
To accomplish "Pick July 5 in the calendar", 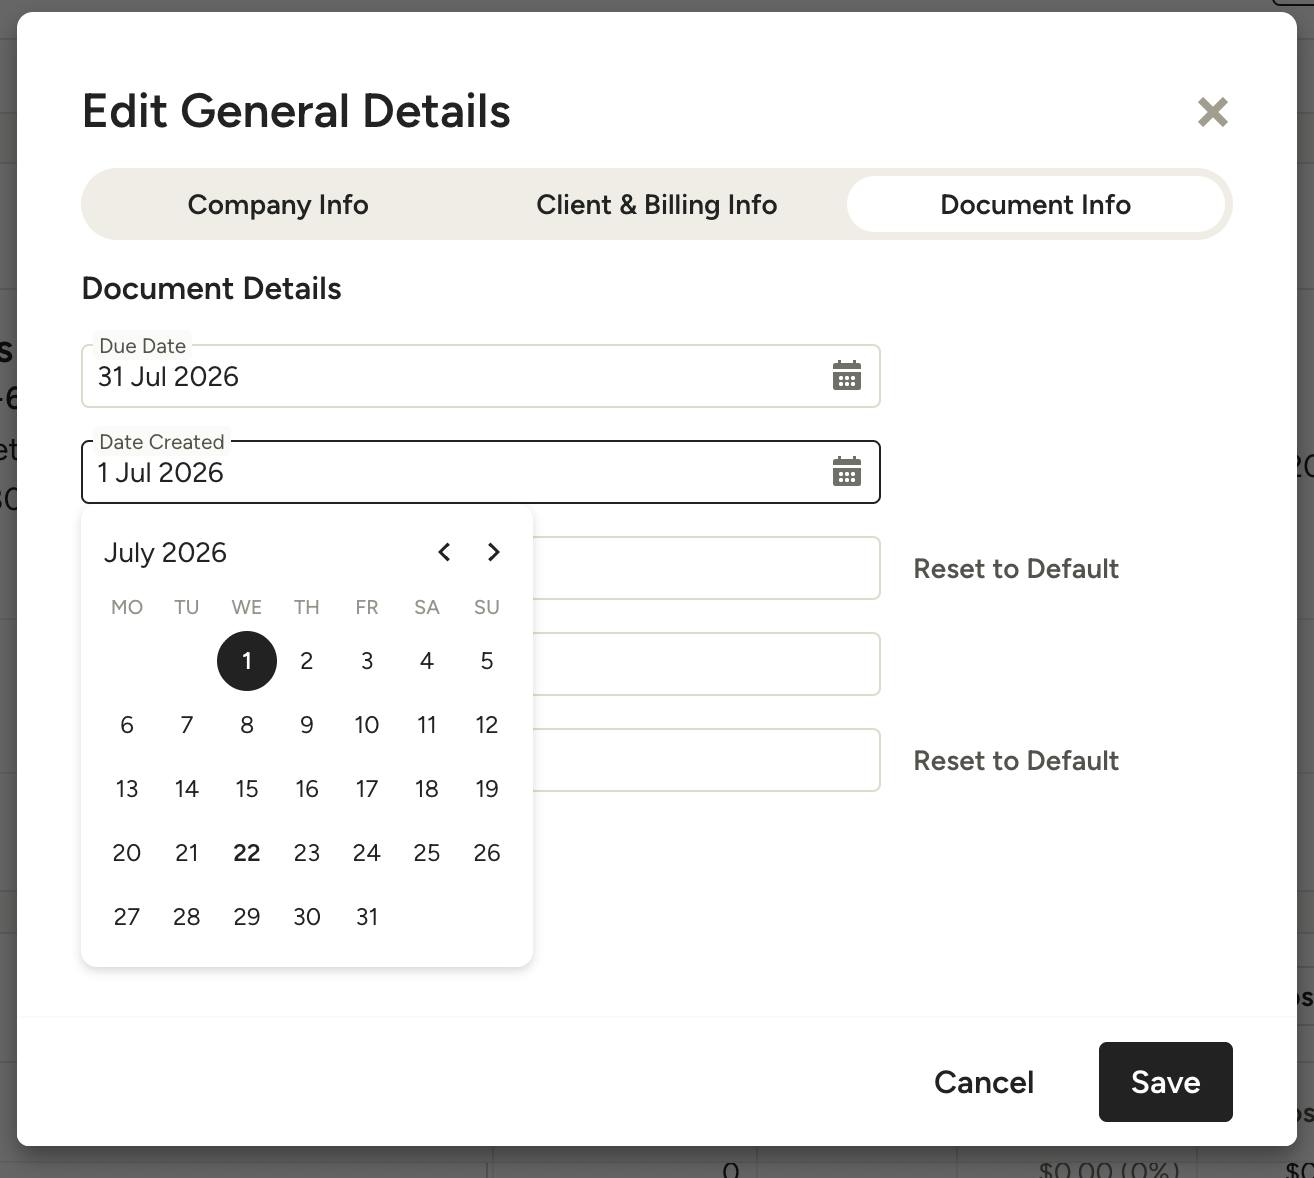I will 487,661.
